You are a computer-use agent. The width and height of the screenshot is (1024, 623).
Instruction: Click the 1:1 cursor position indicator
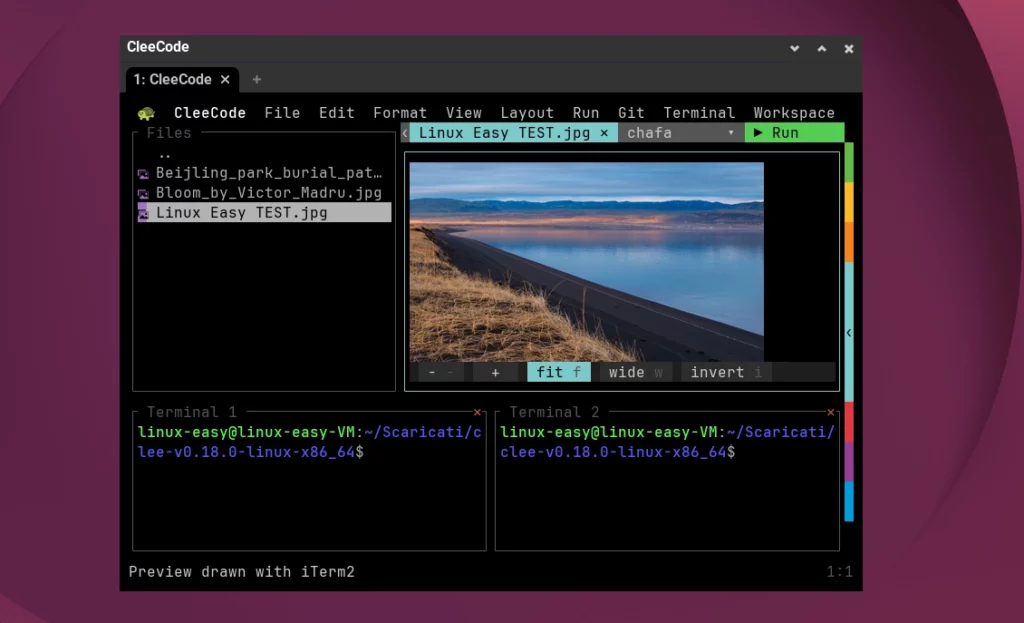839,572
